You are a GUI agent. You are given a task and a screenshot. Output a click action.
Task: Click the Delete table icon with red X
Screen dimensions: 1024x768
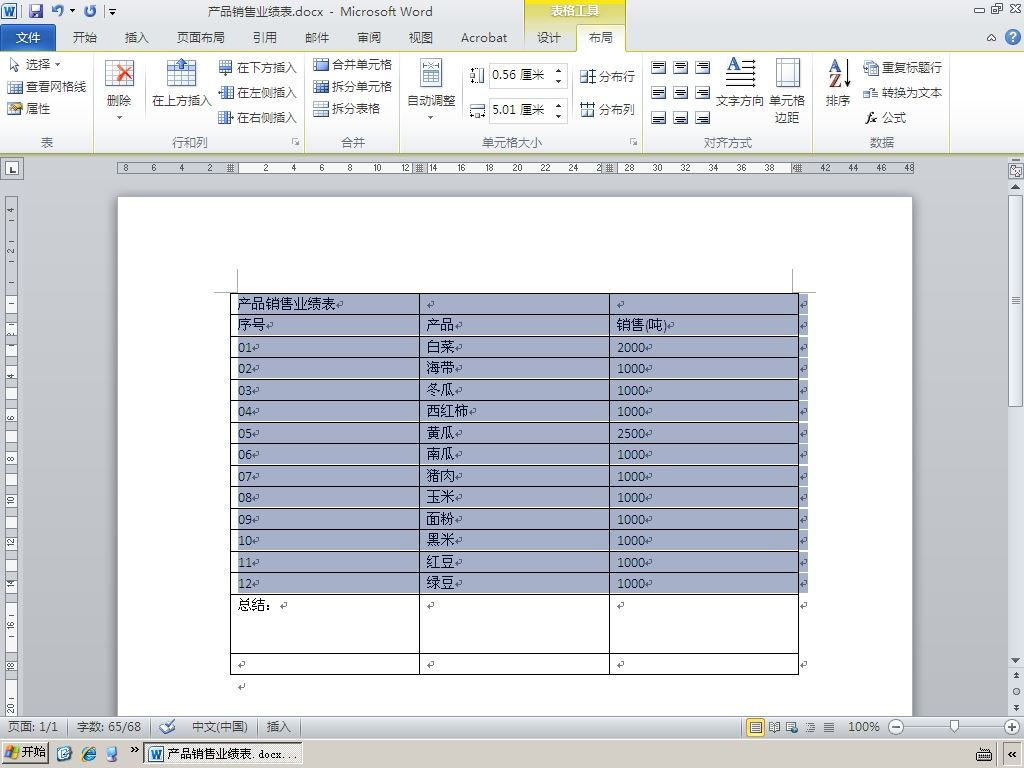click(120, 73)
